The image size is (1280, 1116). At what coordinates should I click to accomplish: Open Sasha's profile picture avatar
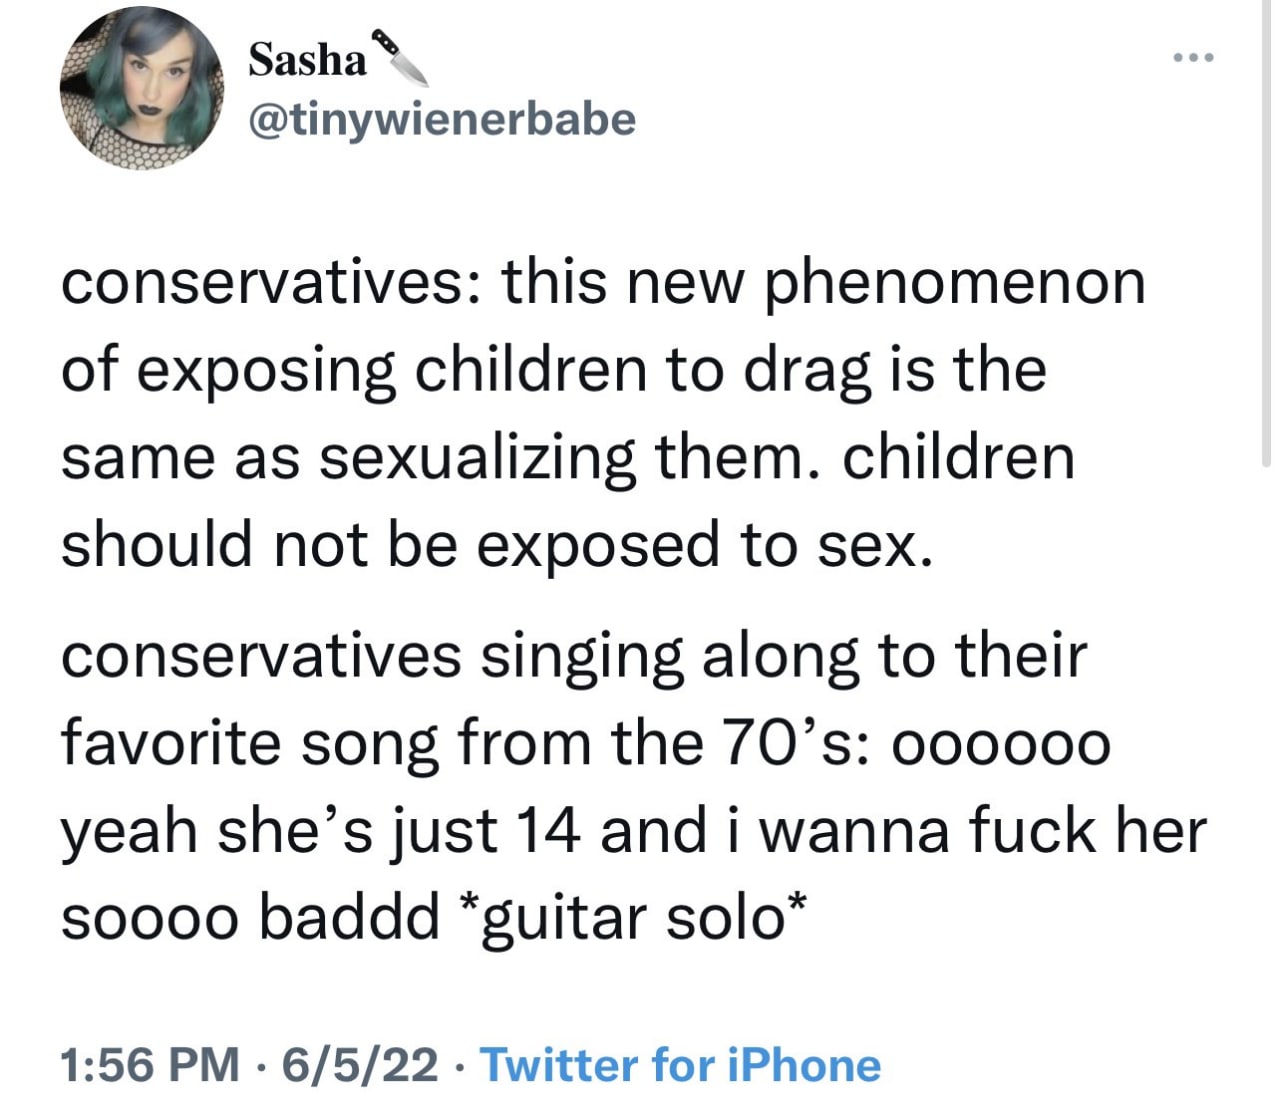142,87
